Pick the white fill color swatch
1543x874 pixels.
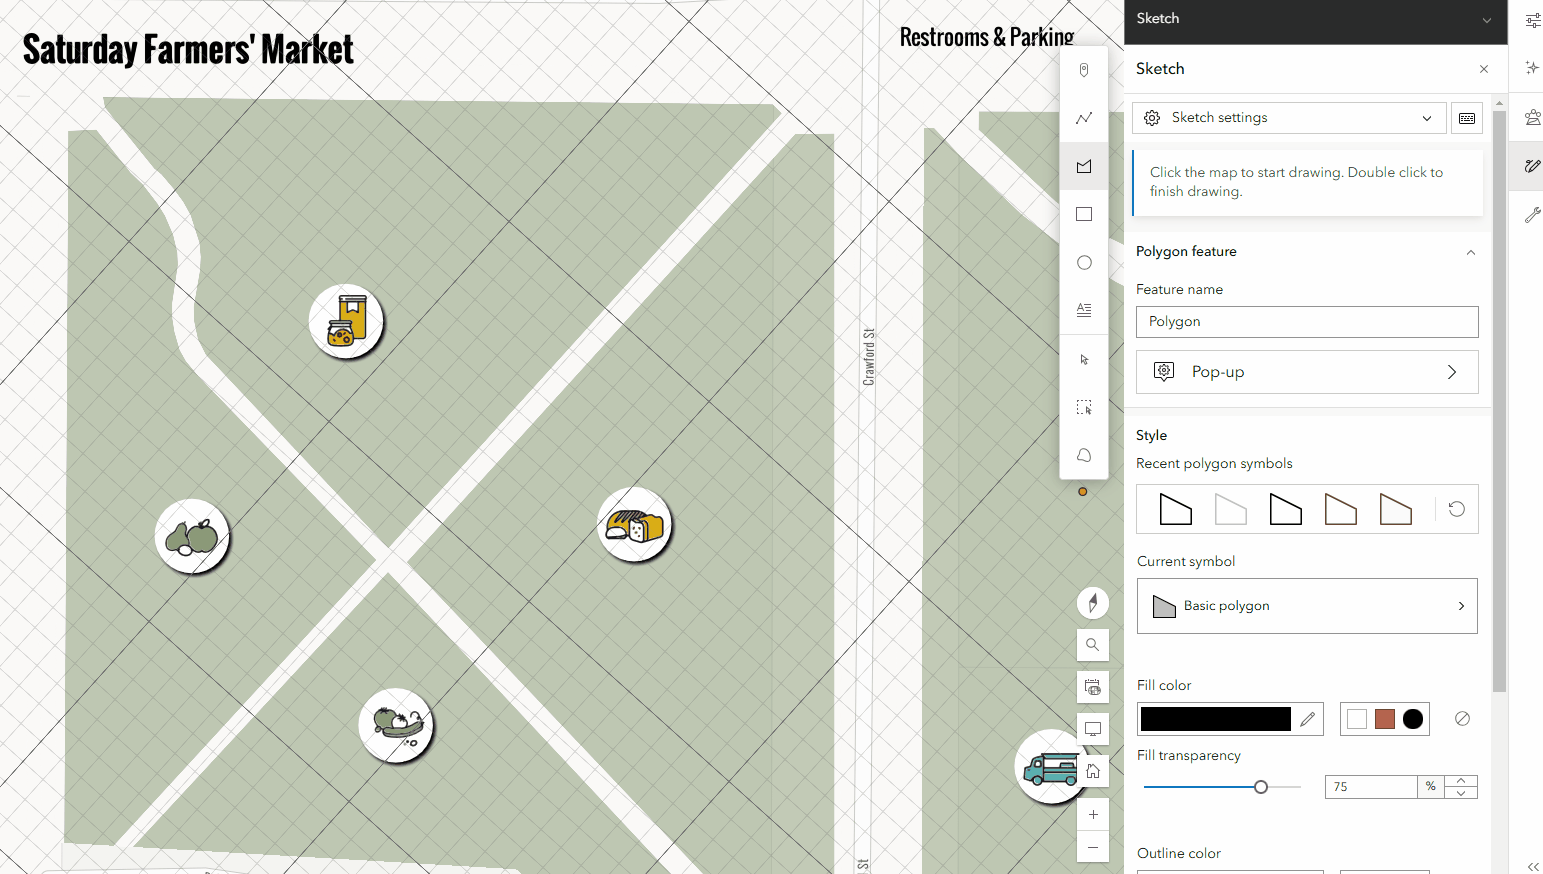click(1357, 719)
